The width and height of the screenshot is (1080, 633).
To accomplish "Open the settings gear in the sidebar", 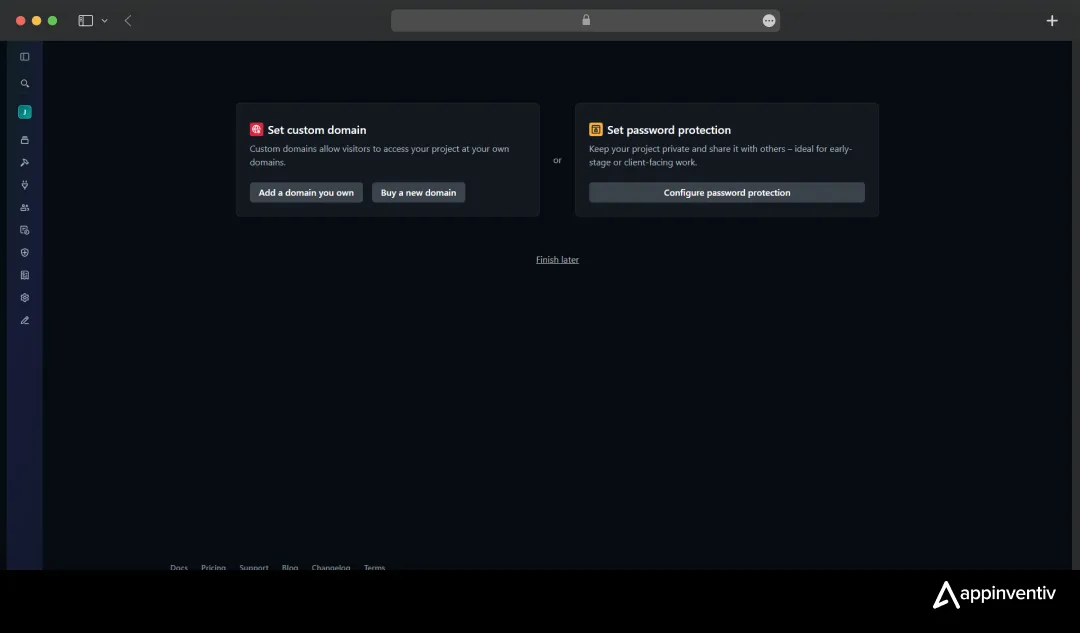I will tap(24, 297).
